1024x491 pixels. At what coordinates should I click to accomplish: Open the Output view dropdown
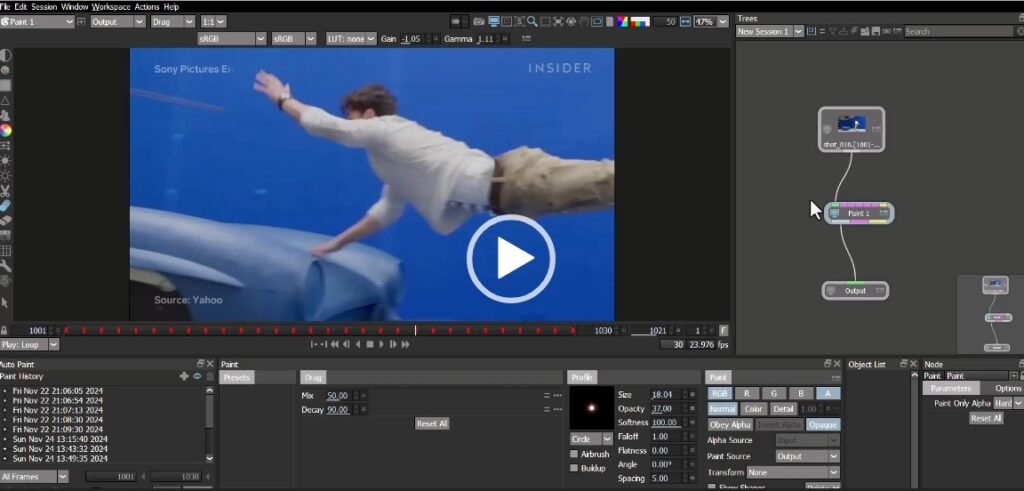[x=118, y=22]
